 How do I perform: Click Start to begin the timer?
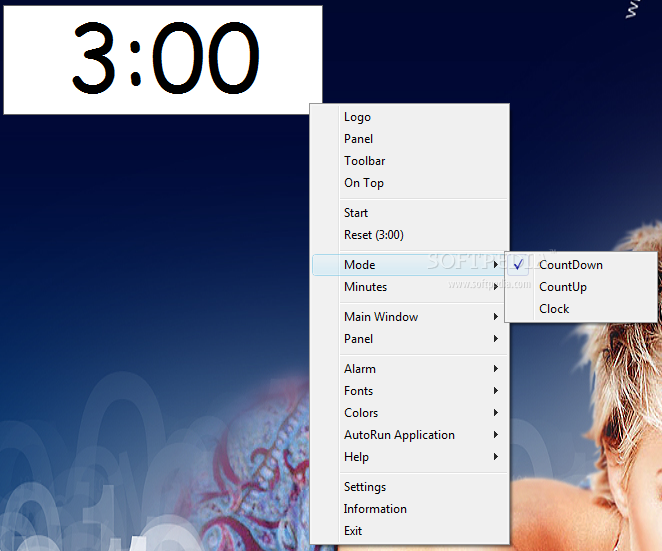pyautogui.click(x=410, y=213)
